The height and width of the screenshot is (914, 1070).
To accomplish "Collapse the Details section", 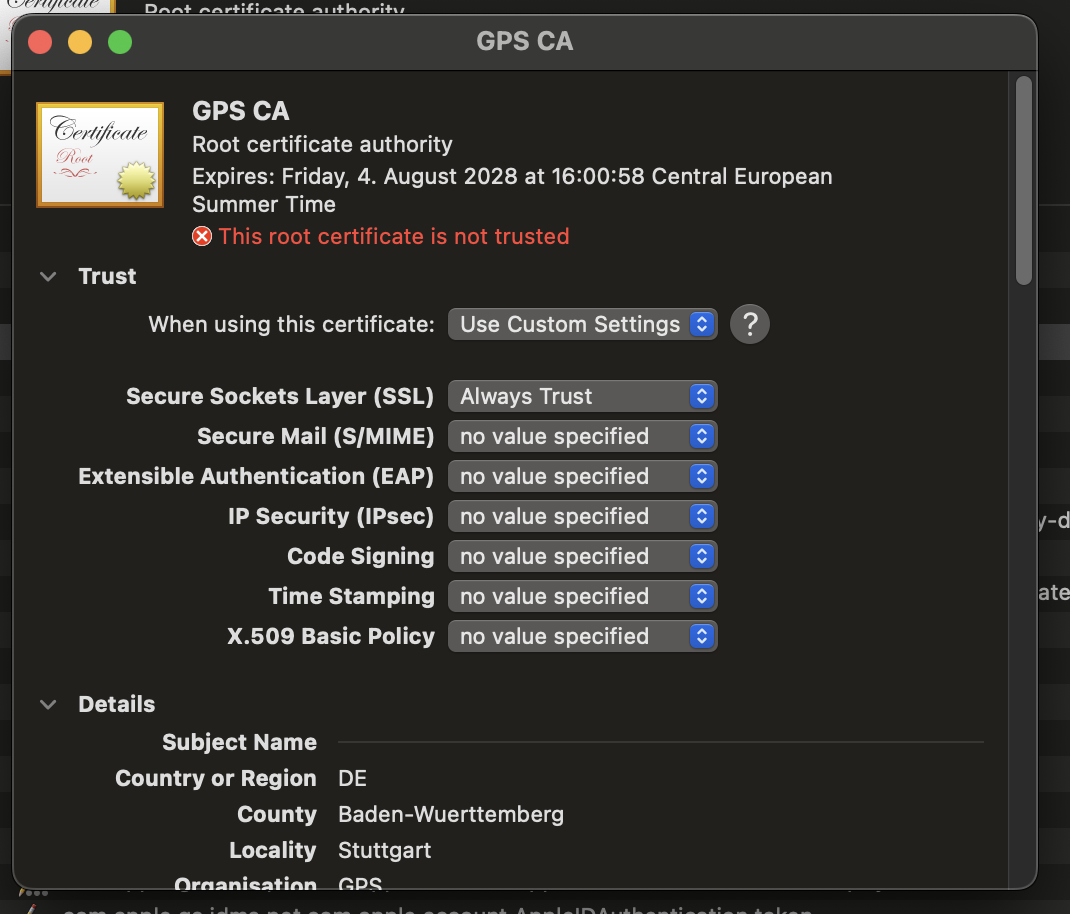I will 48,705.
